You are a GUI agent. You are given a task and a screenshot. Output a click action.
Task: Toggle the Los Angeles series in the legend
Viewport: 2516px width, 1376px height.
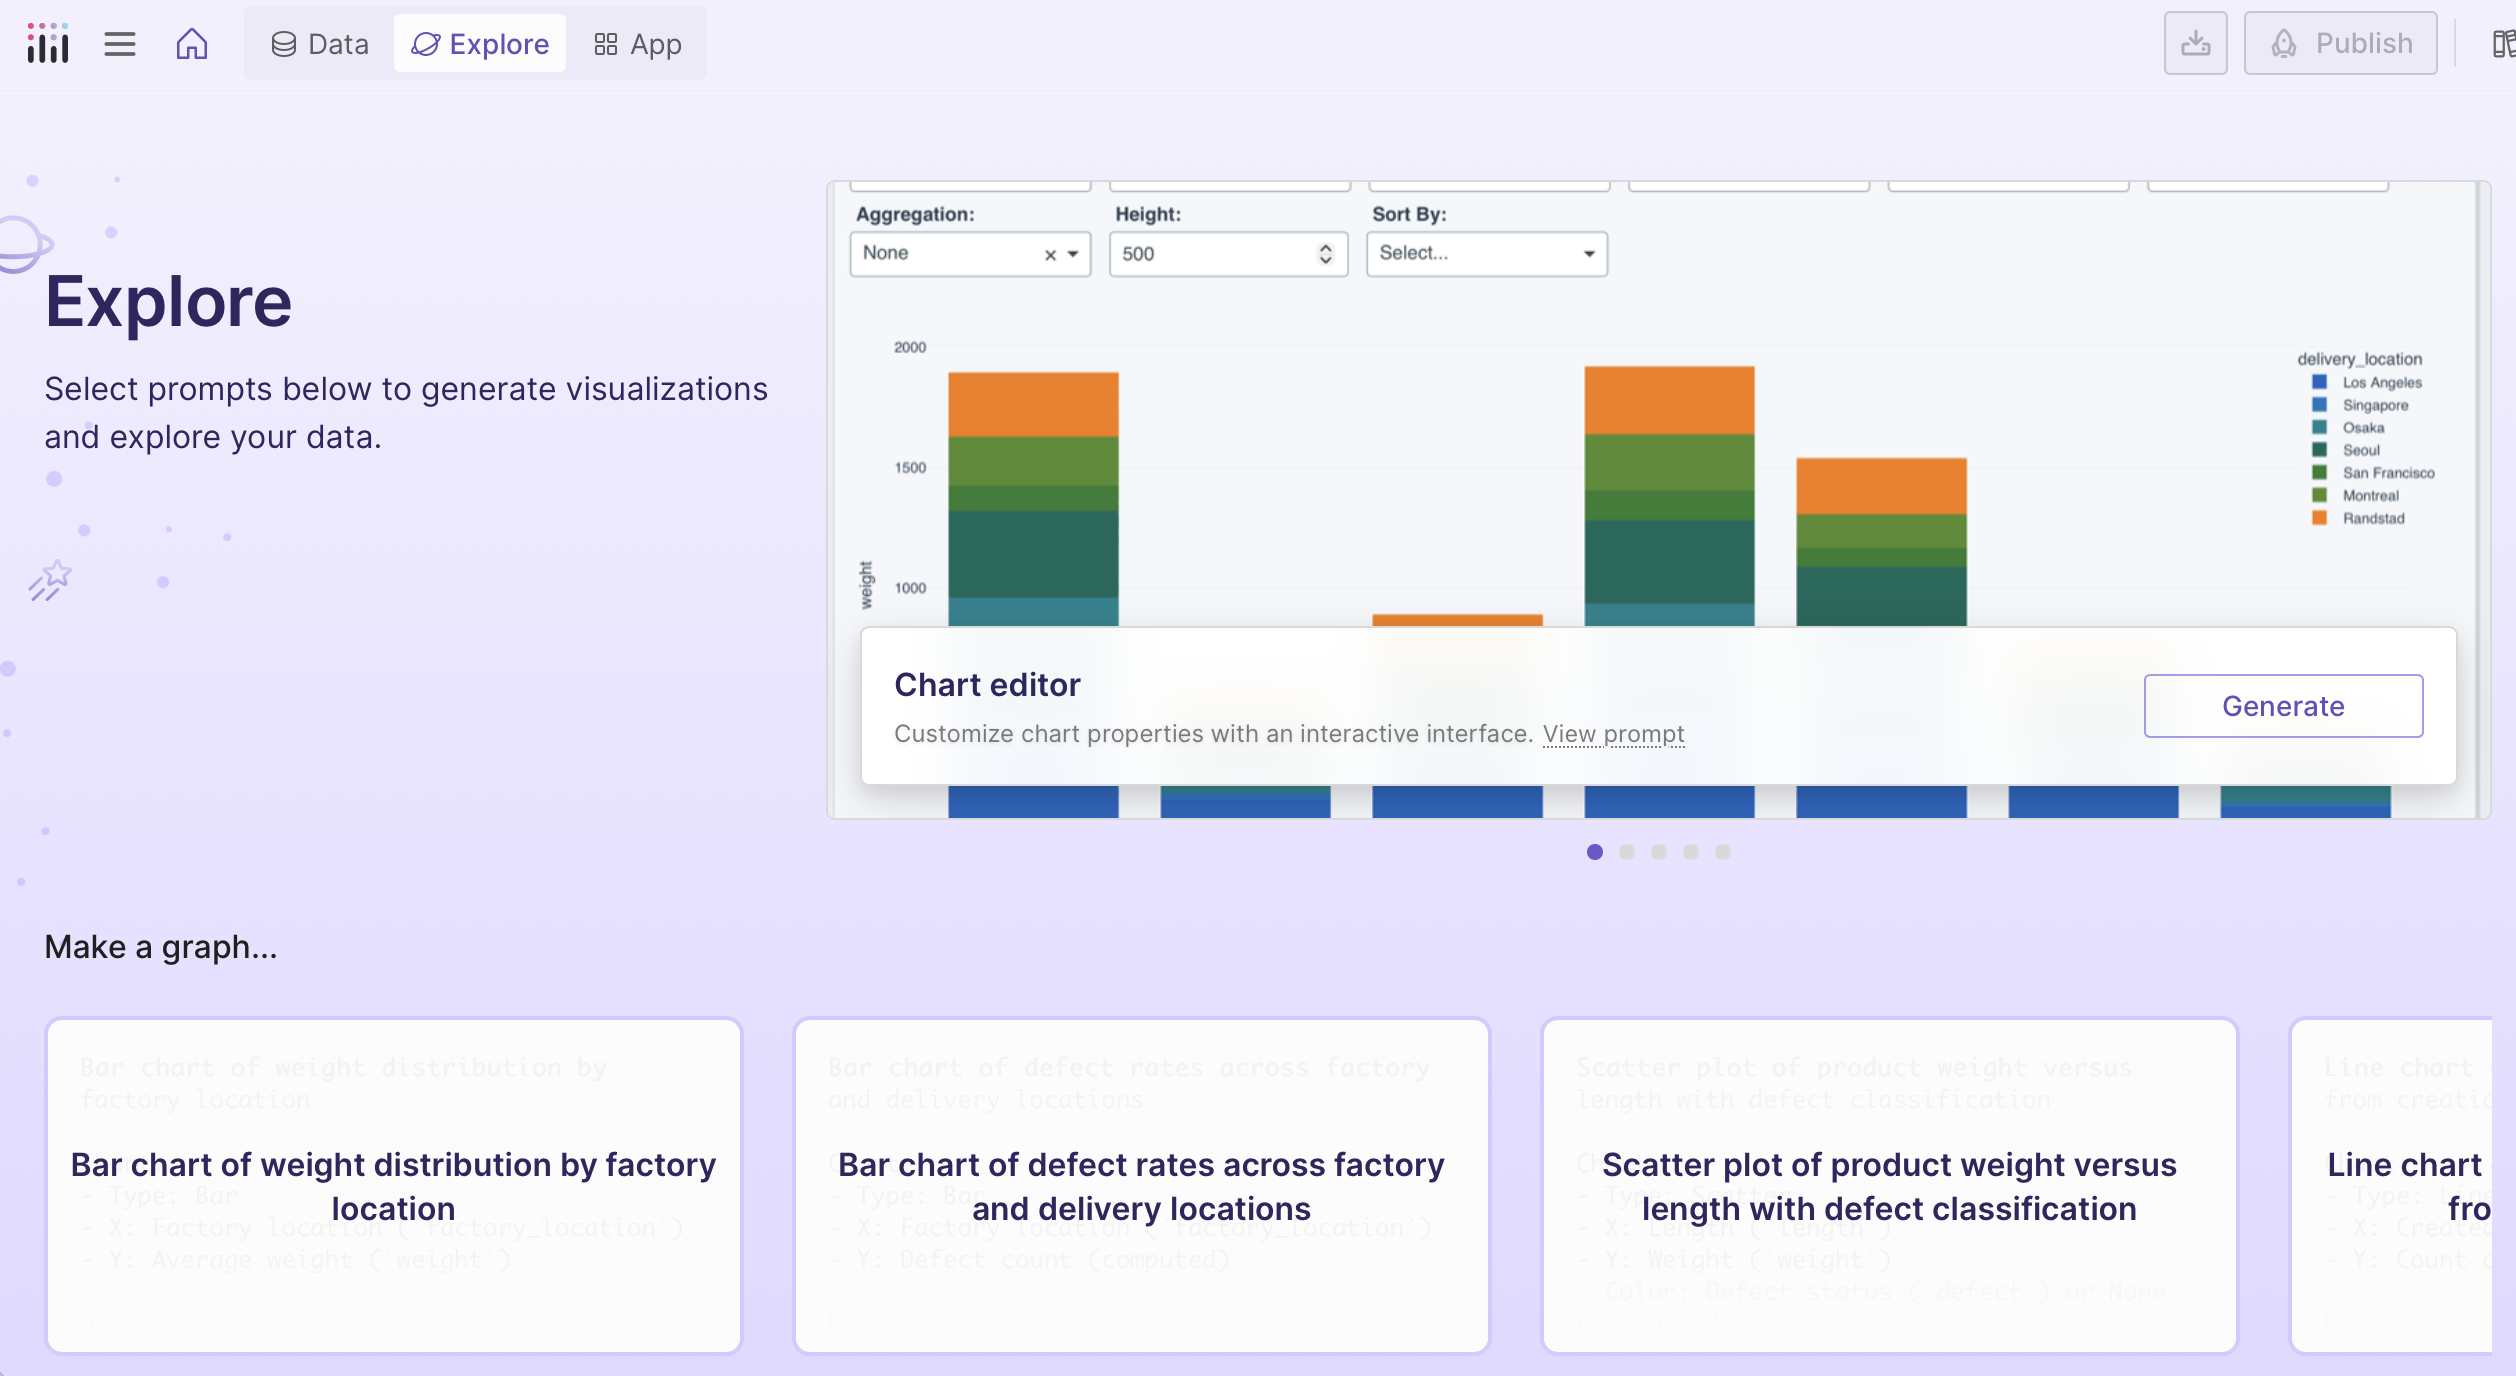point(2382,382)
